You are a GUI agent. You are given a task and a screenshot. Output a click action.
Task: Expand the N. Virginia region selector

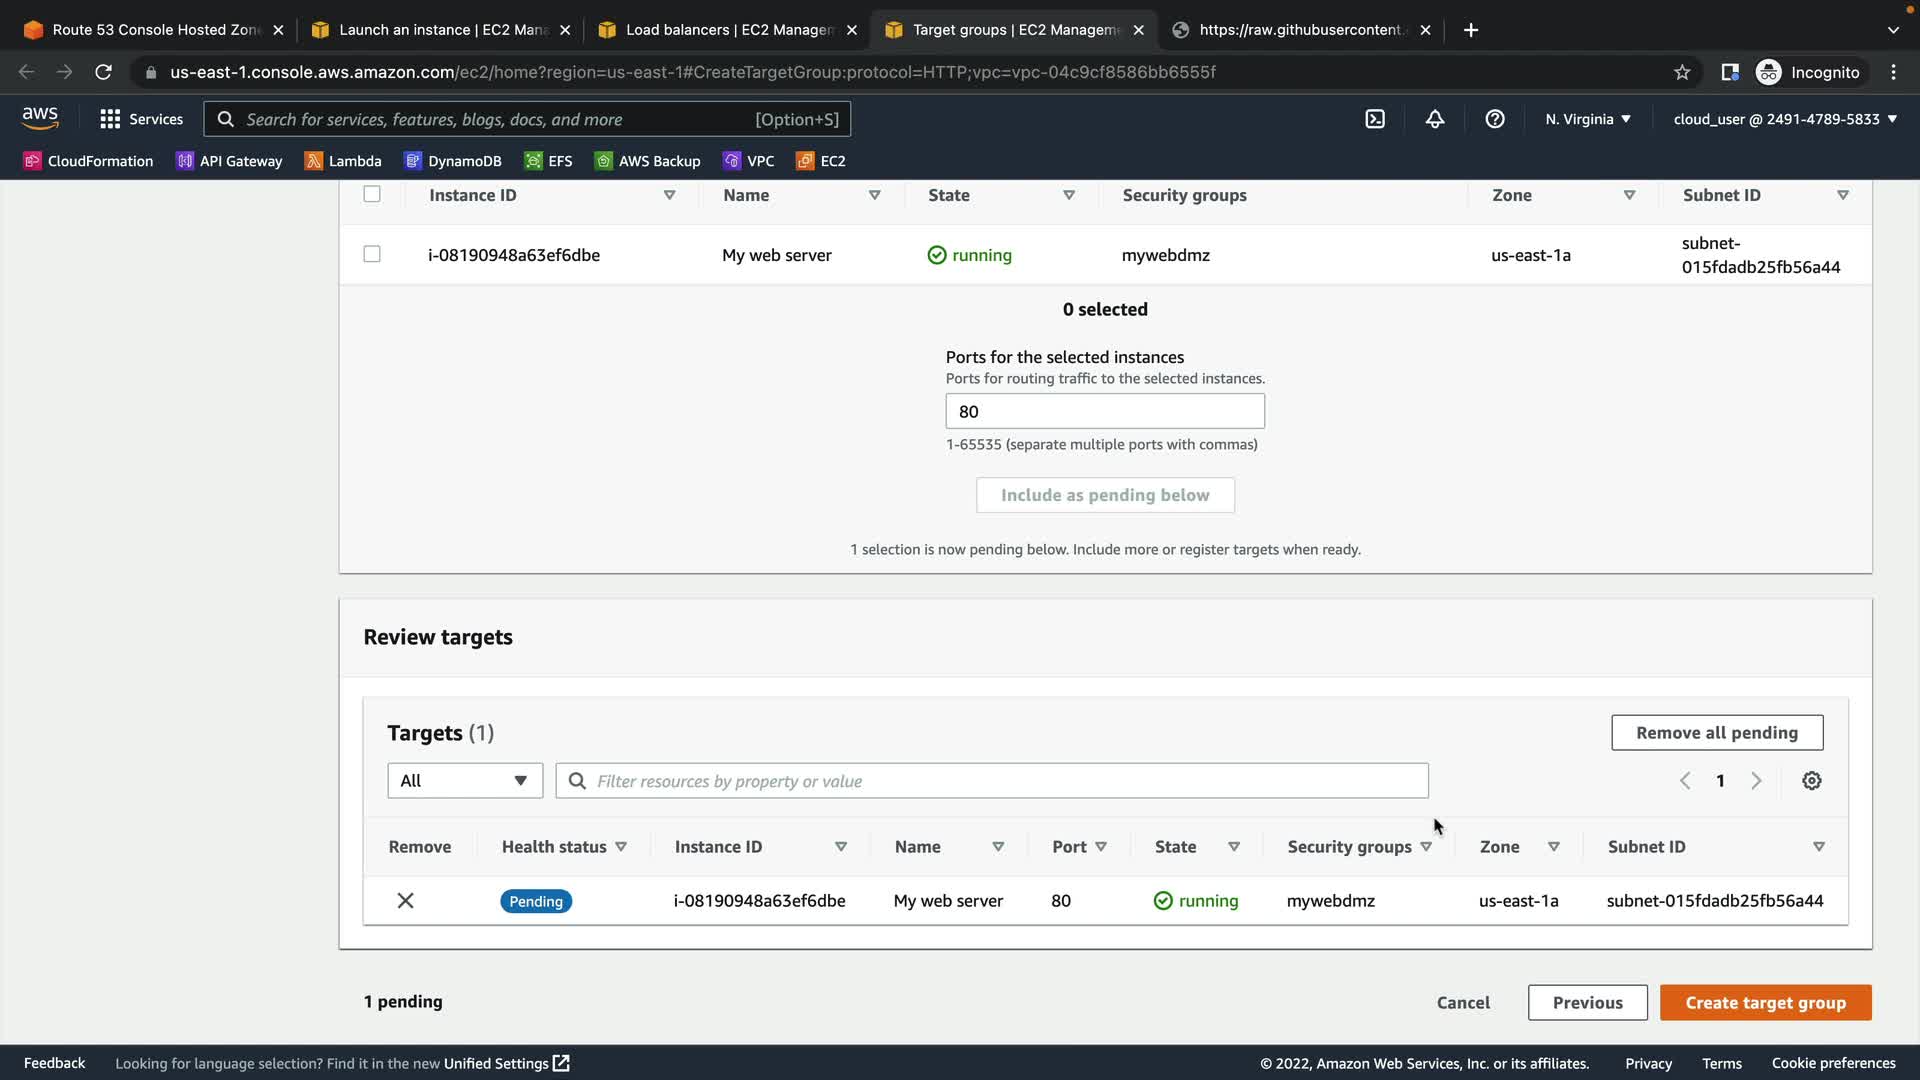click(1587, 119)
